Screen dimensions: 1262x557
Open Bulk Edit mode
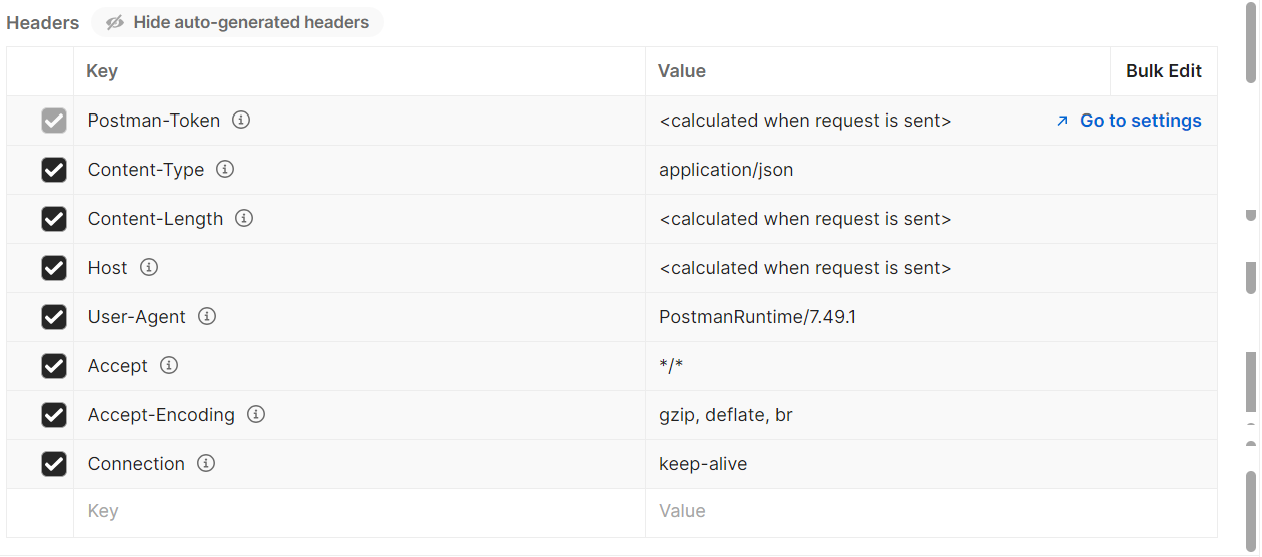[x=1164, y=71]
